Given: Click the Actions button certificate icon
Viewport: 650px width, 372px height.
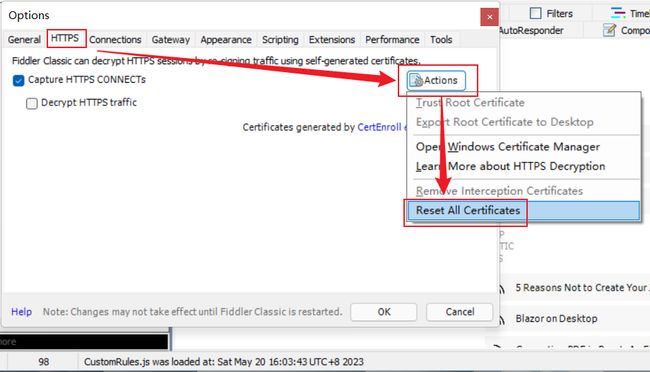Looking at the screenshot, I should click(x=416, y=80).
